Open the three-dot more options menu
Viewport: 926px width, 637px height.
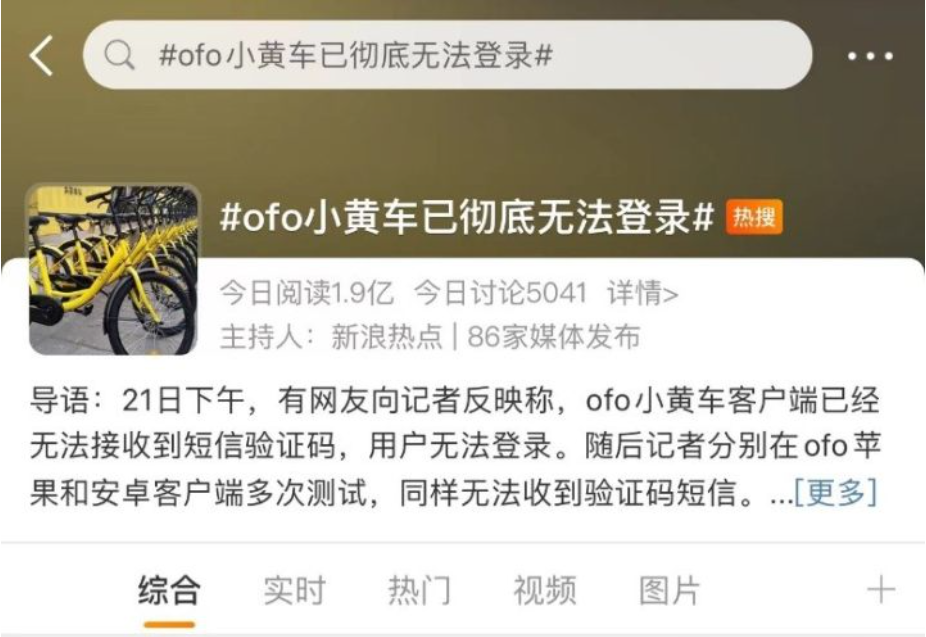[x=870, y=56]
